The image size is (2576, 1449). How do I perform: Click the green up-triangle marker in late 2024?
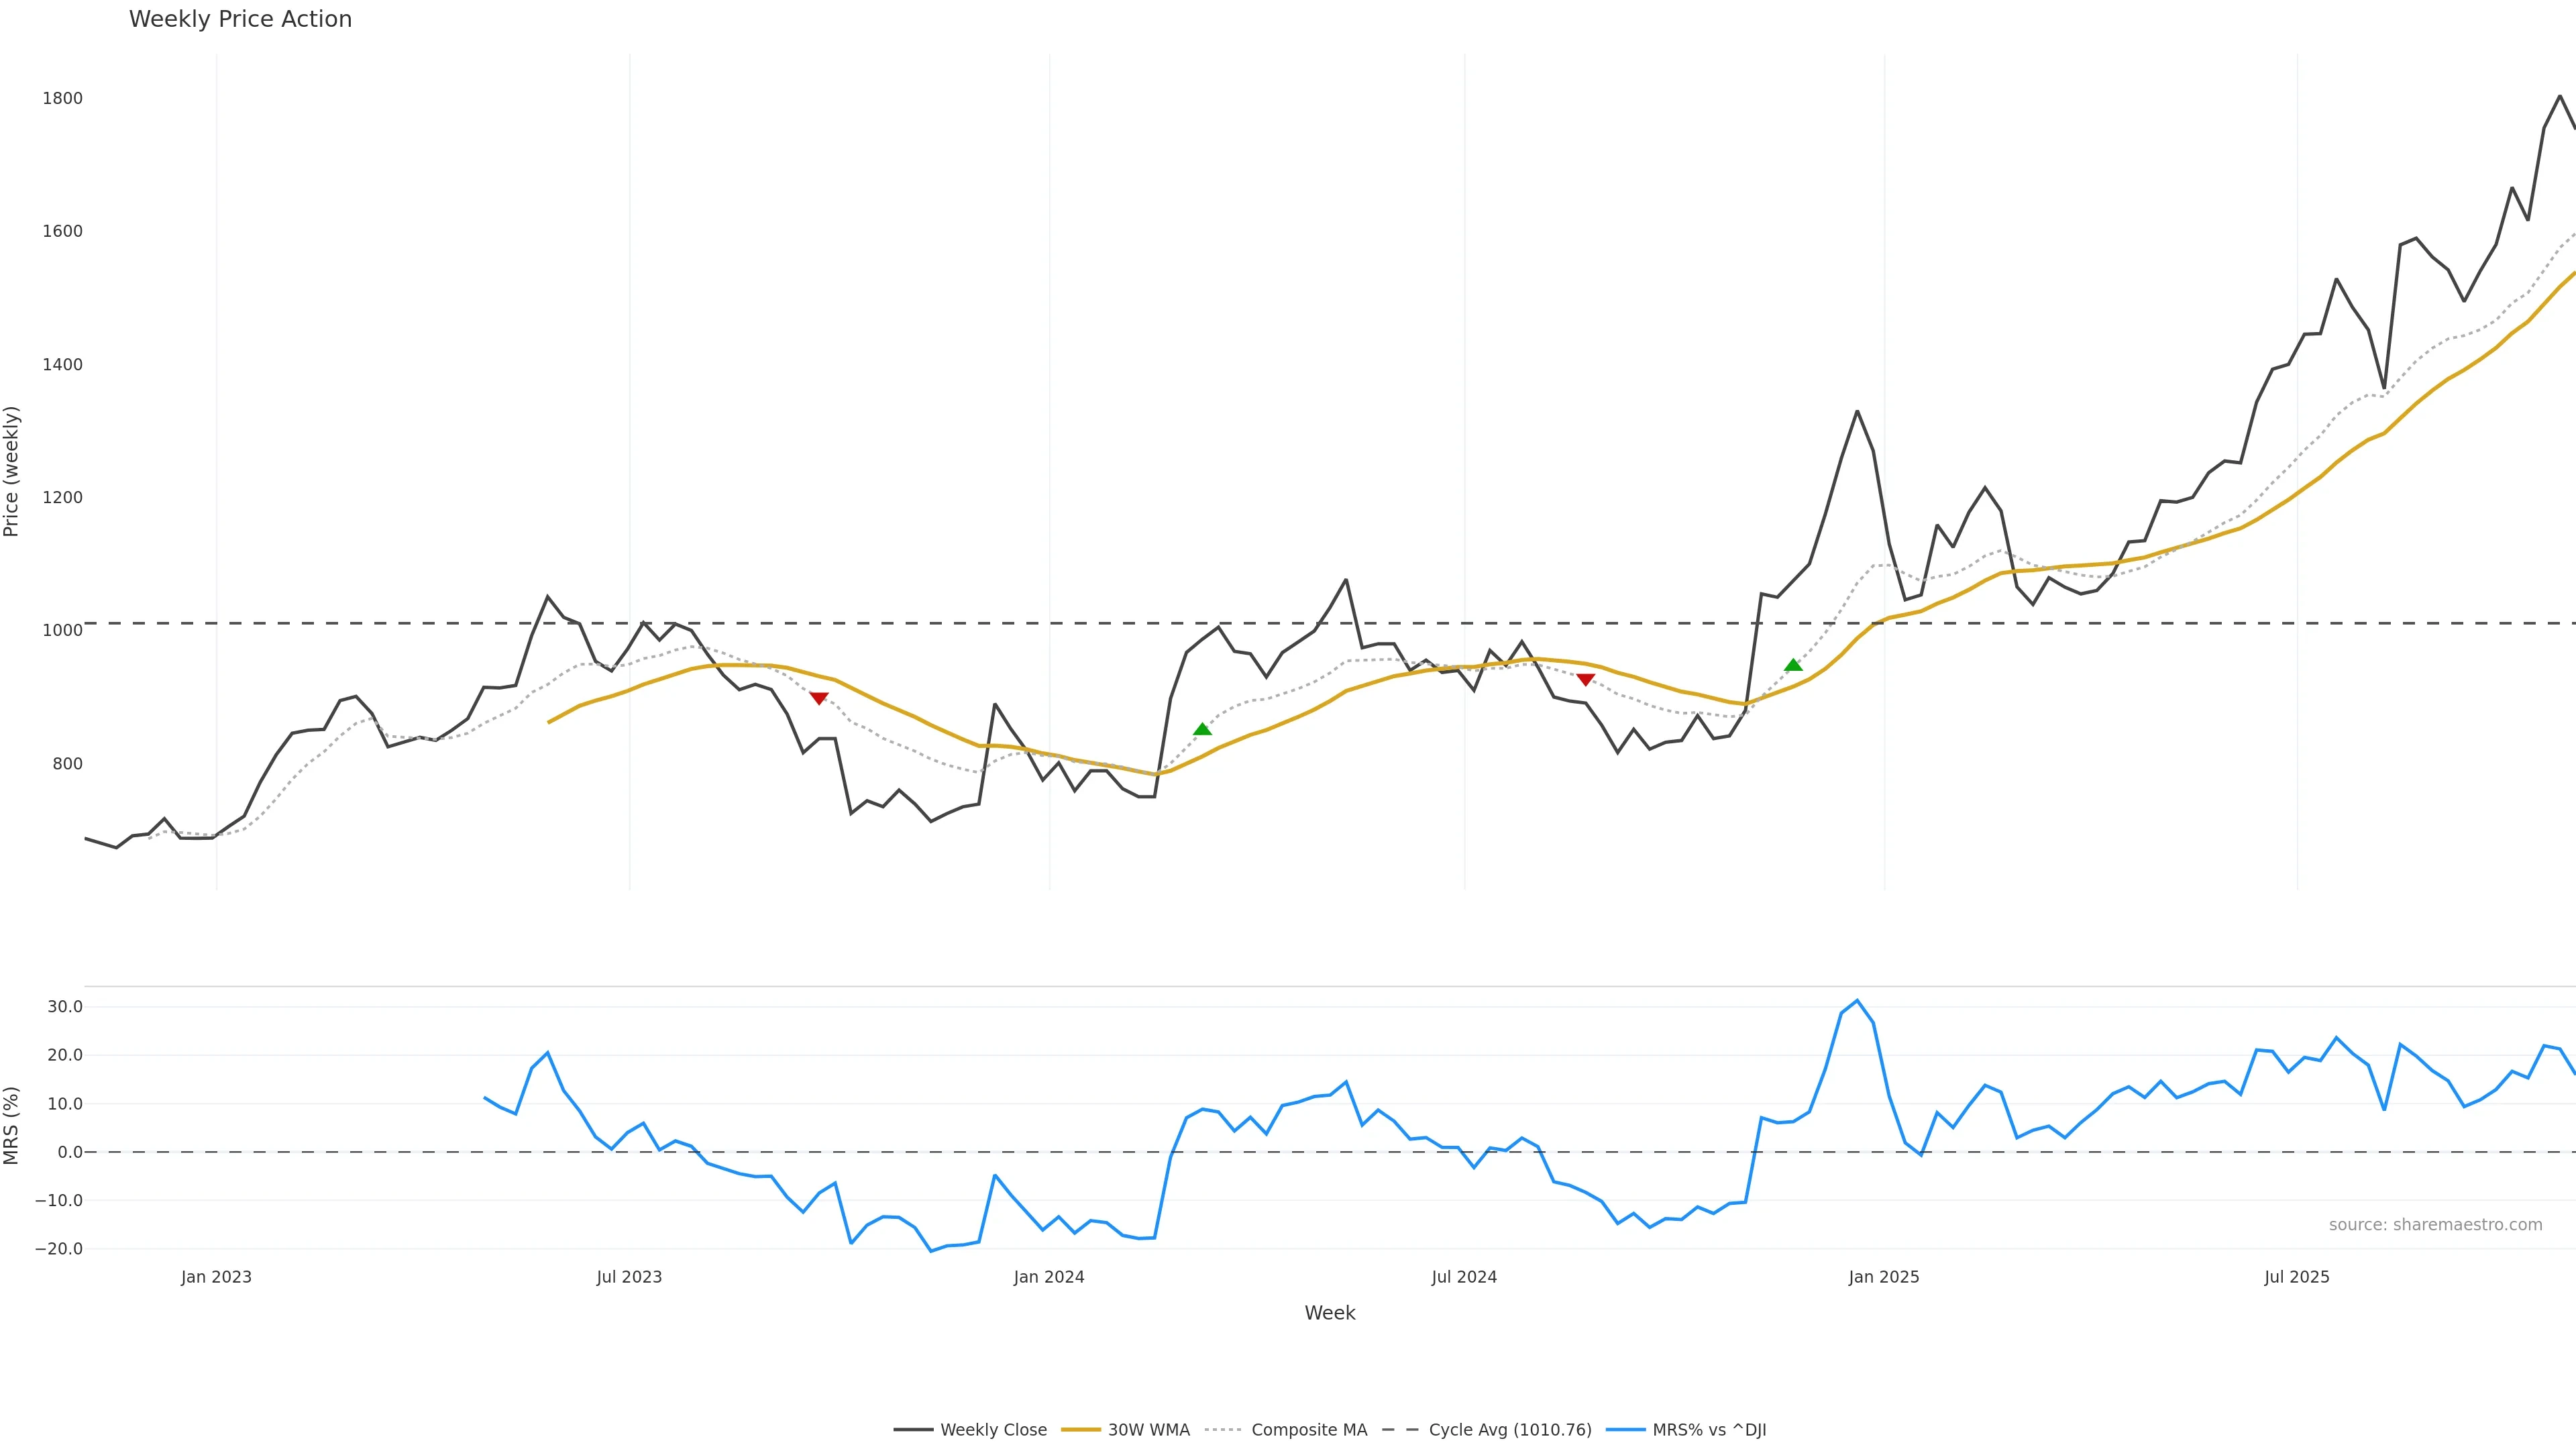click(x=1793, y=665)
